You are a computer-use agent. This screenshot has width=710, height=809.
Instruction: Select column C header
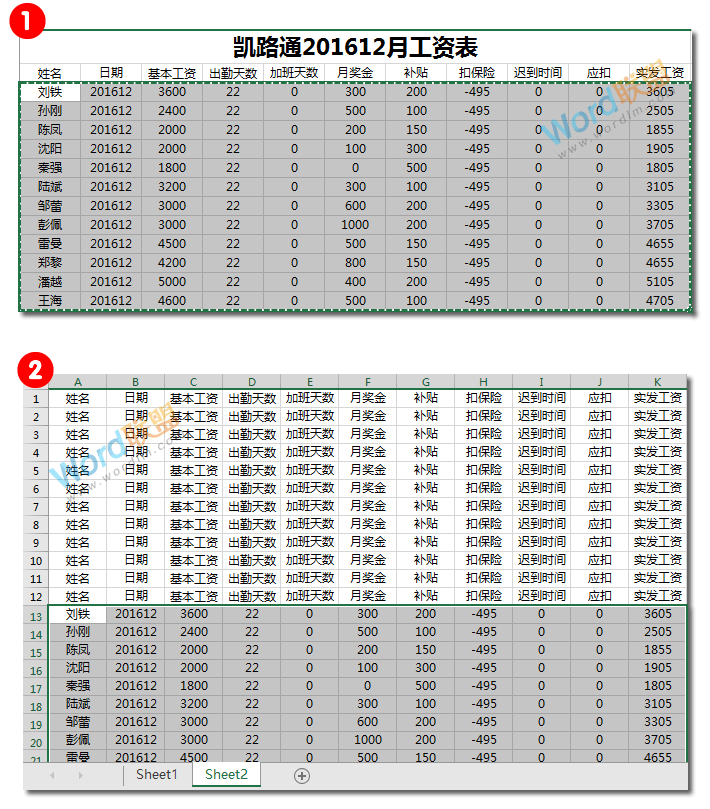click(193, 382)
